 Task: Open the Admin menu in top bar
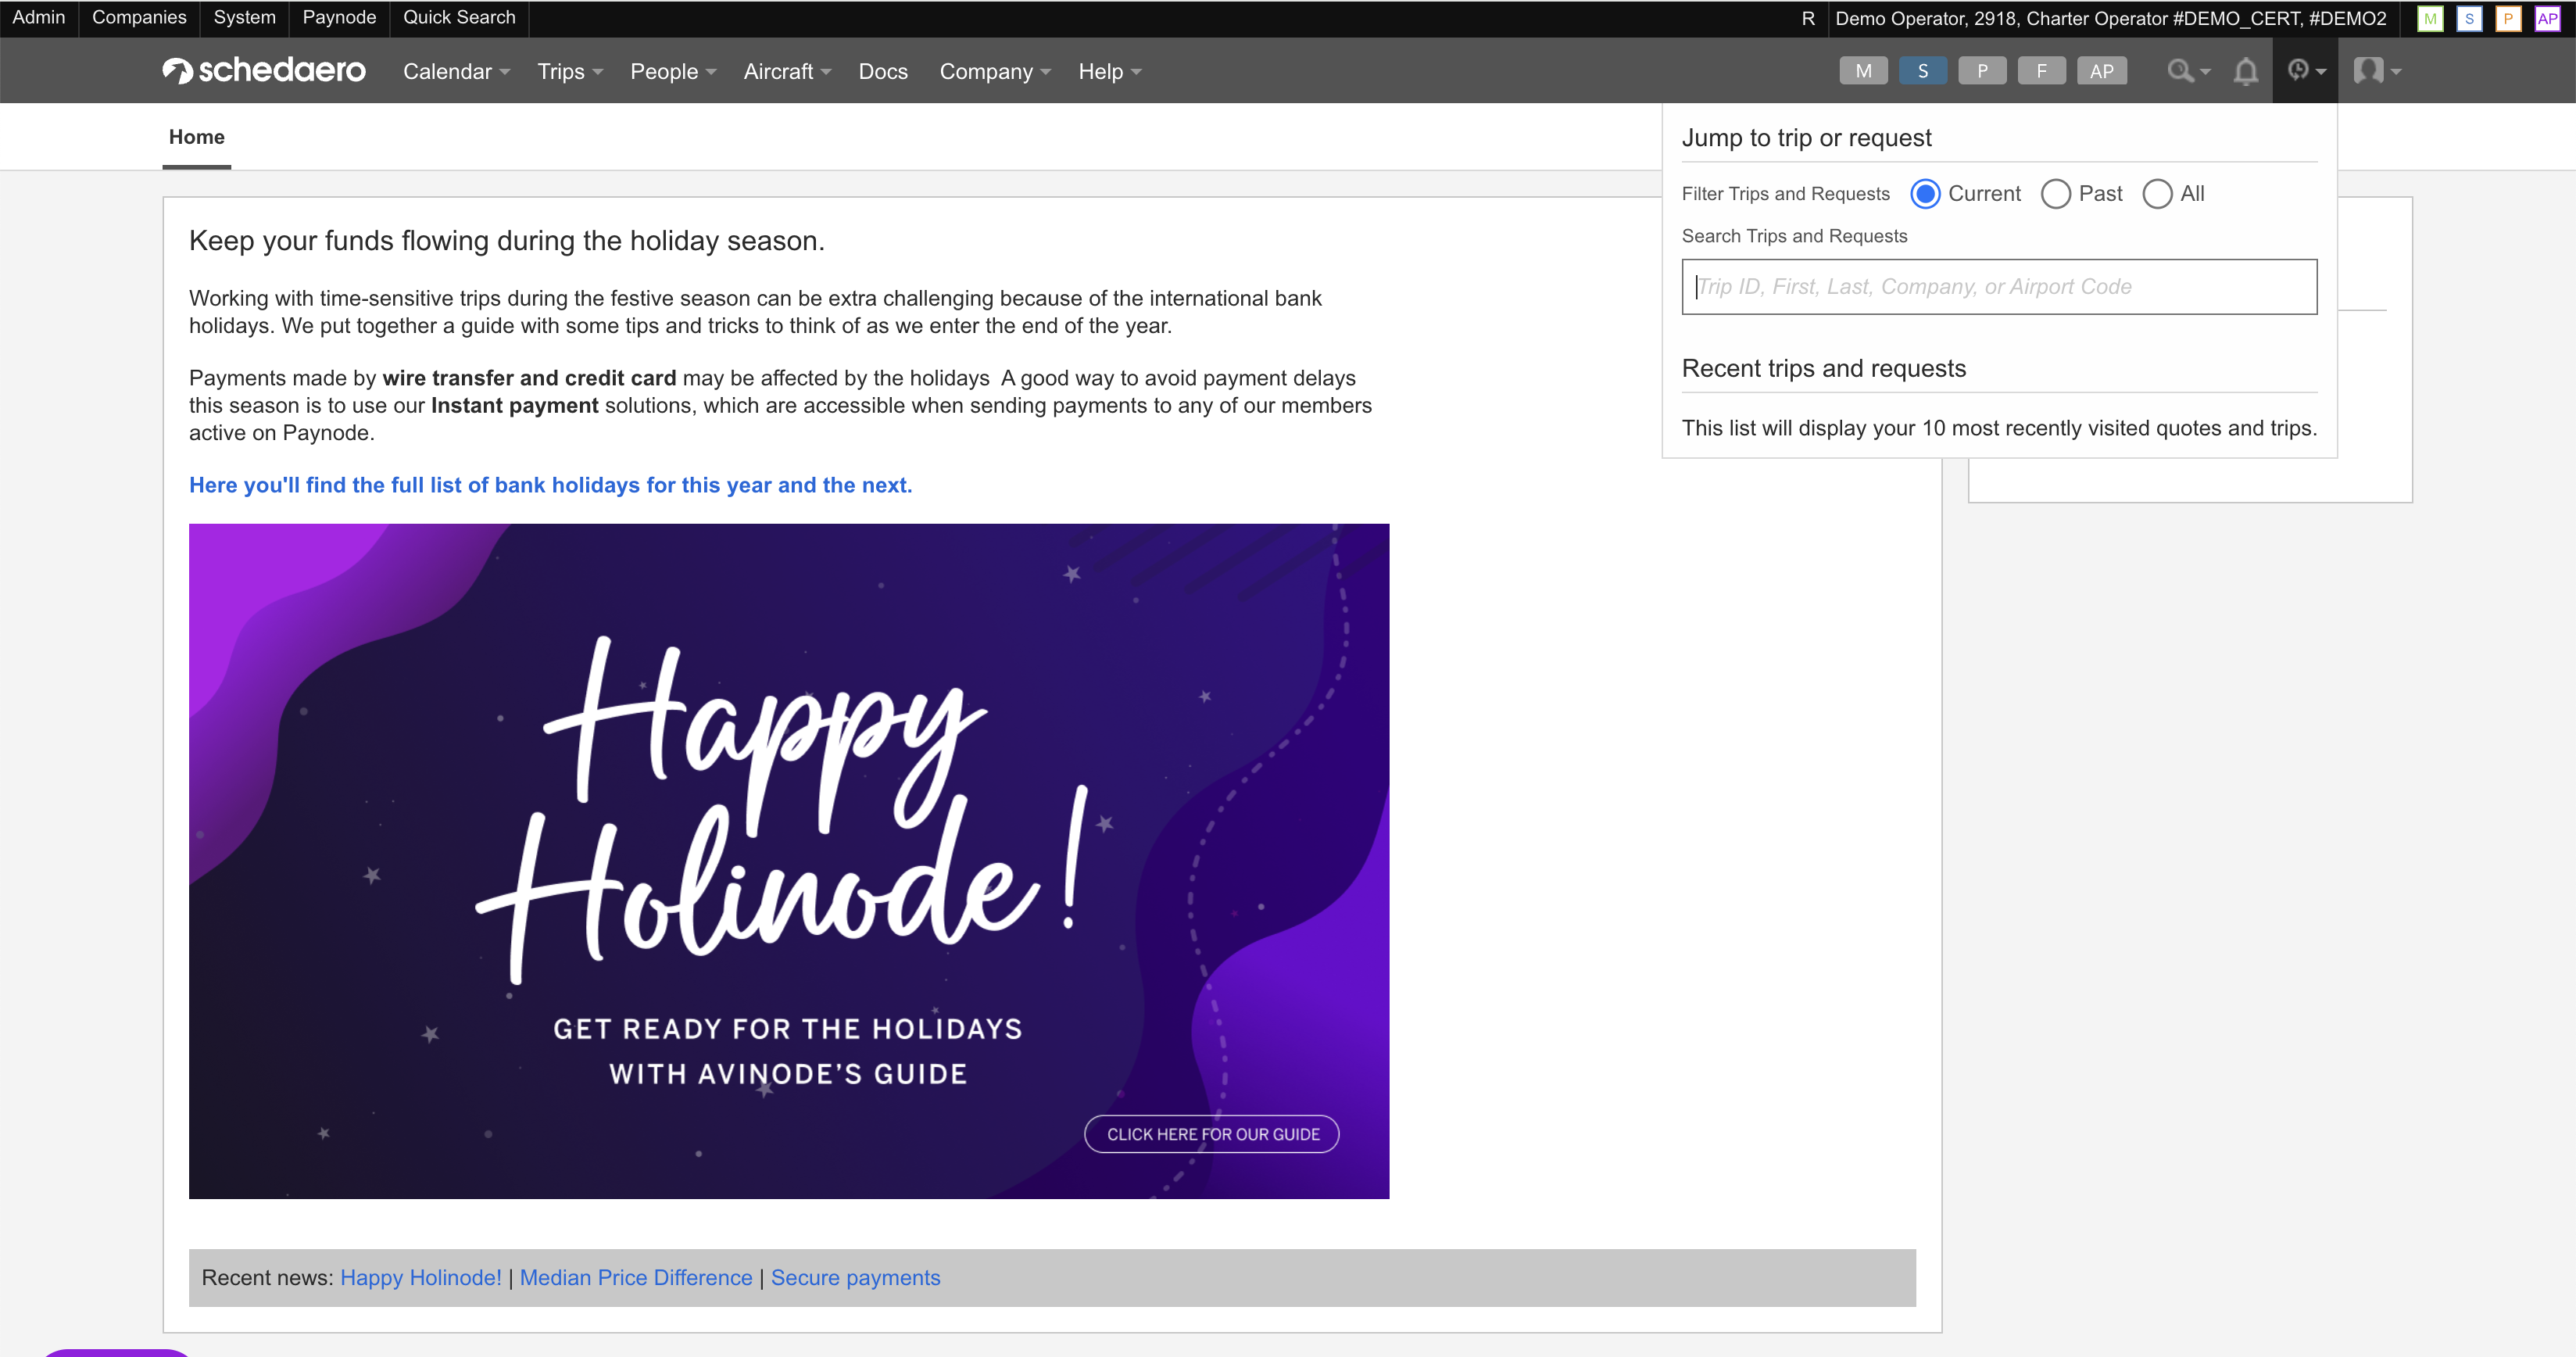click(38, 18)
